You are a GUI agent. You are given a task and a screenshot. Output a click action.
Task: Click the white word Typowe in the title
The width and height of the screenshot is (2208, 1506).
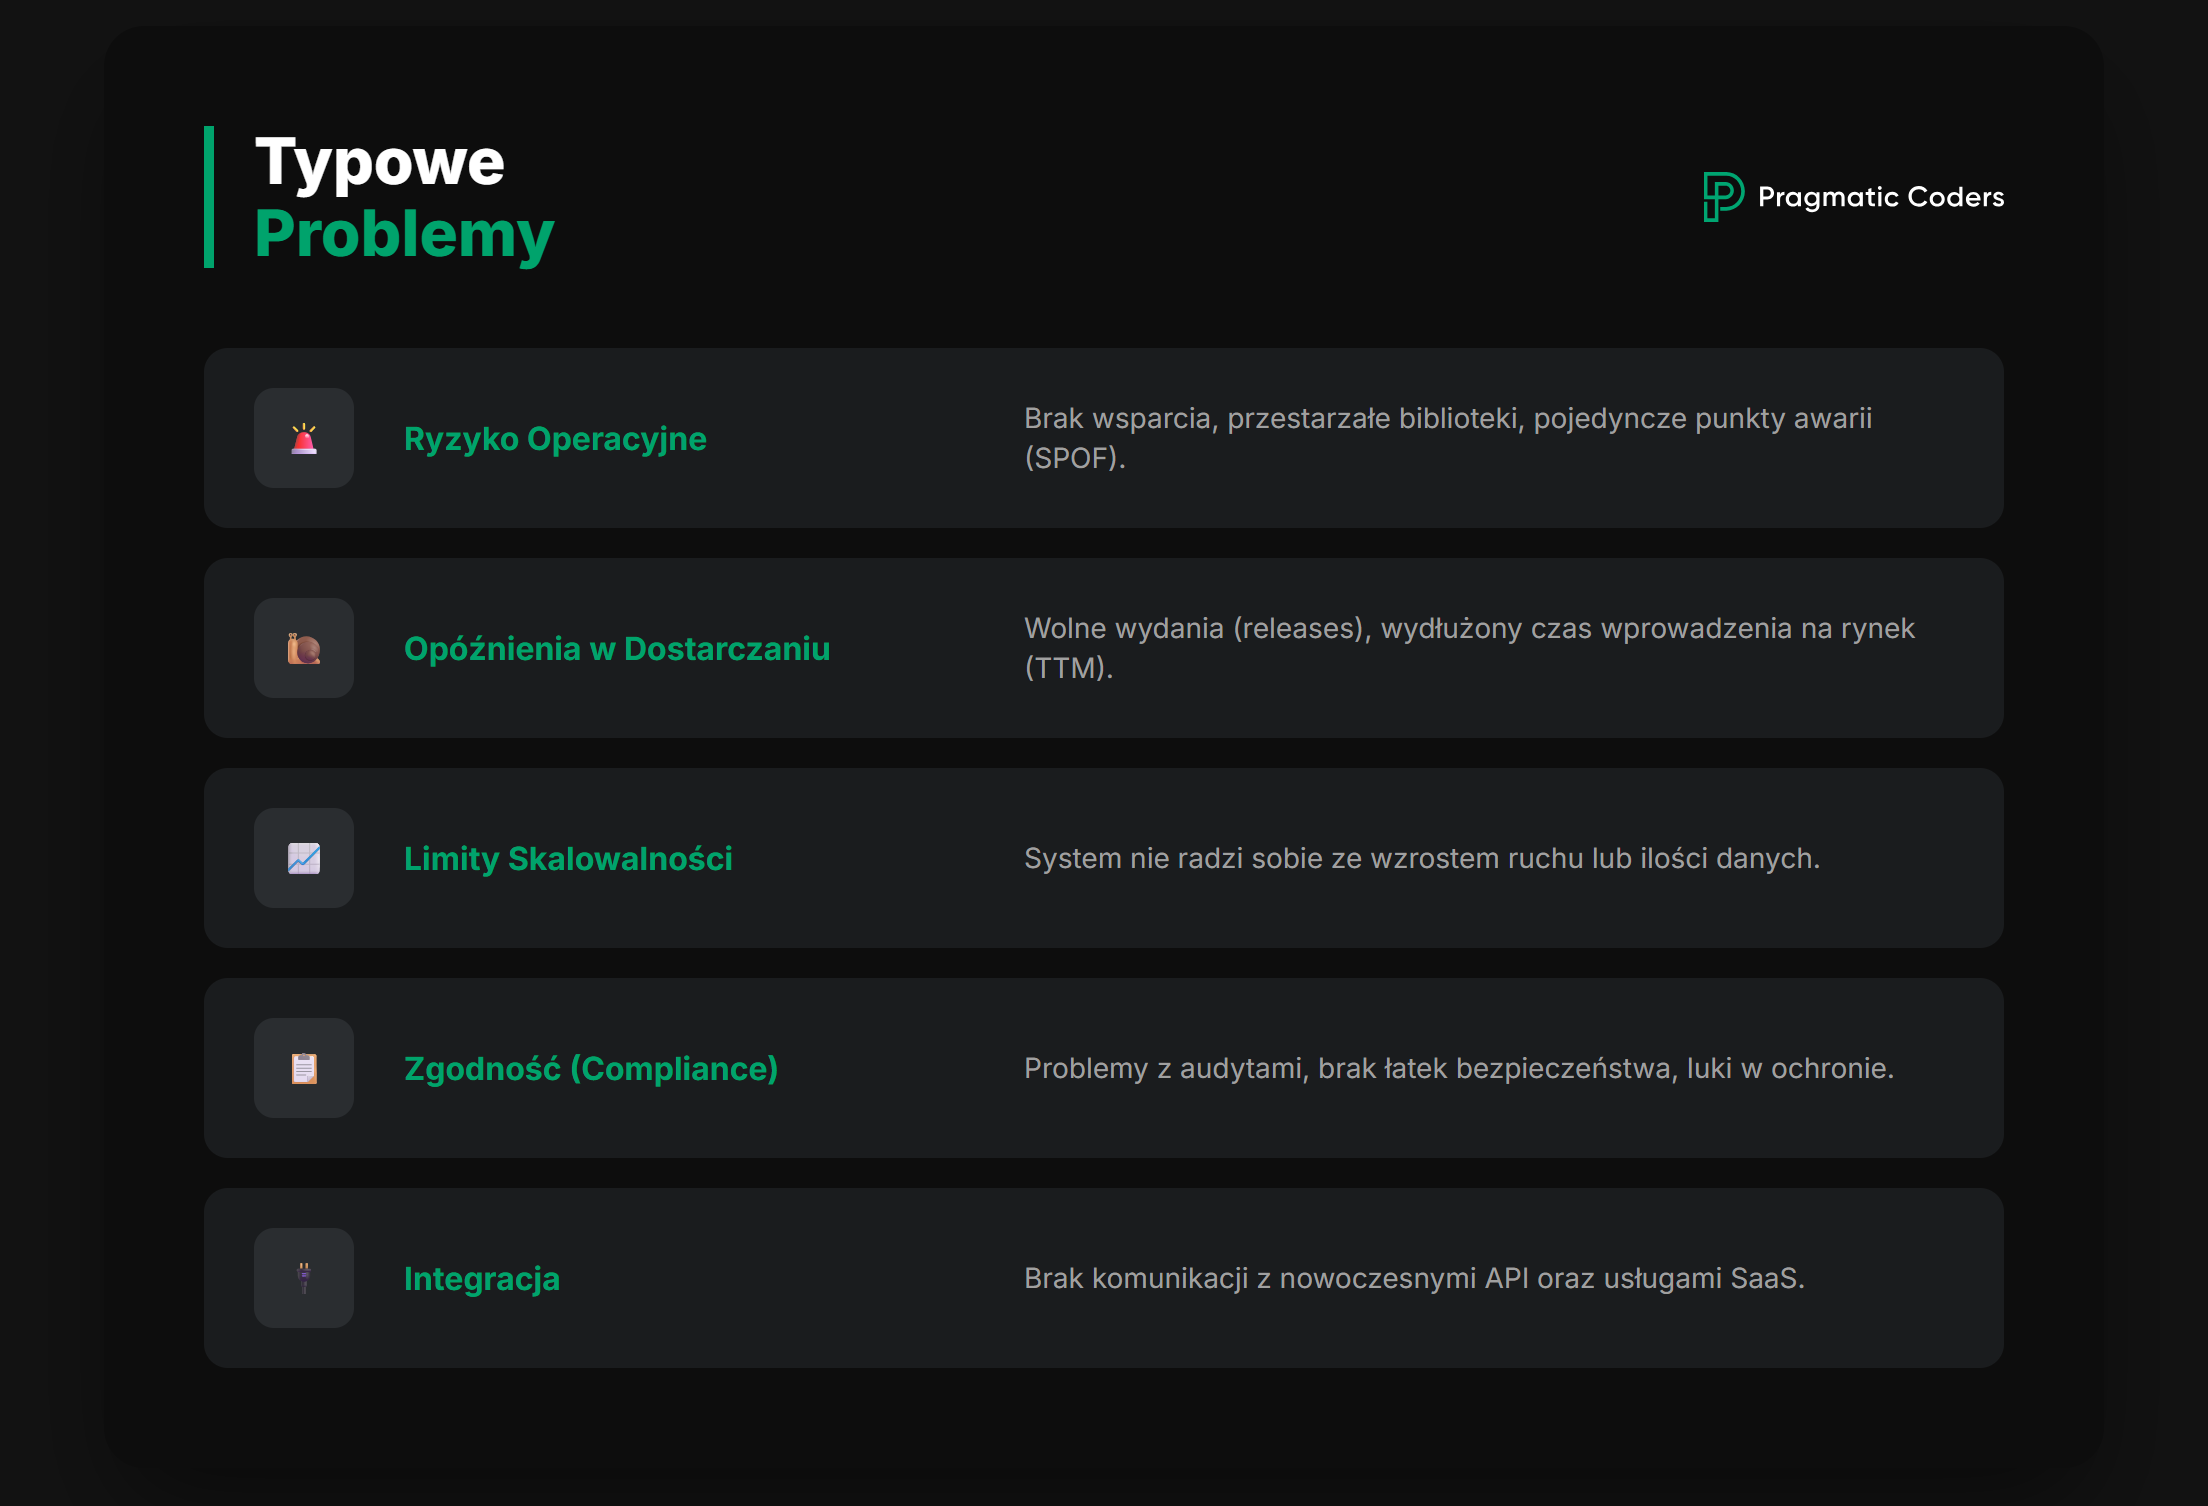pos(380,162)
